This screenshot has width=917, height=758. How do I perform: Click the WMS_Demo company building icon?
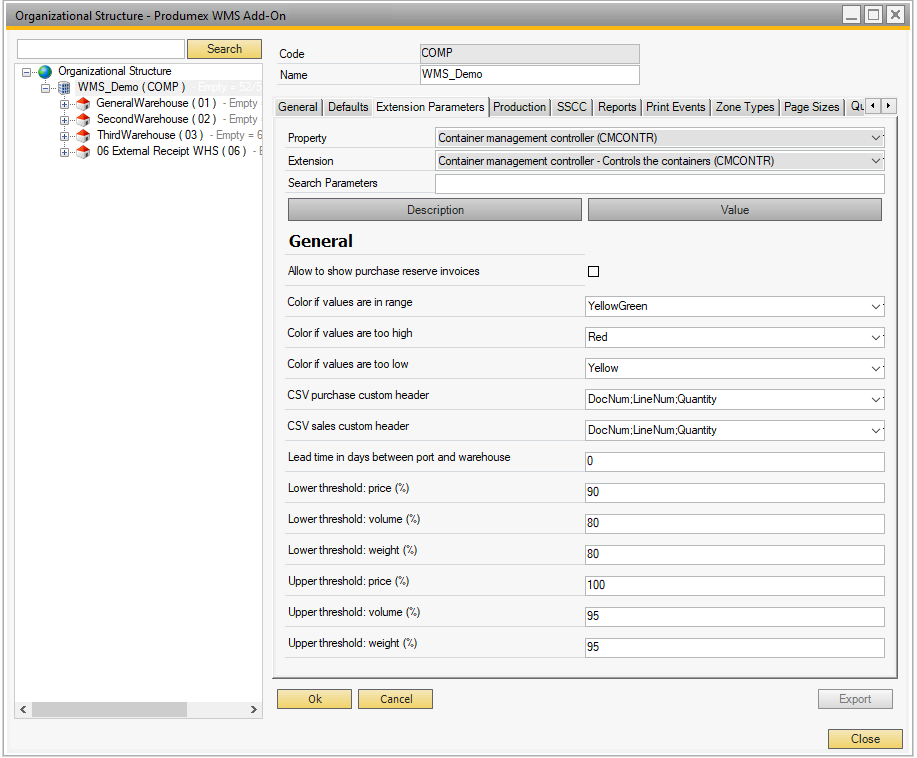point(64,88)
